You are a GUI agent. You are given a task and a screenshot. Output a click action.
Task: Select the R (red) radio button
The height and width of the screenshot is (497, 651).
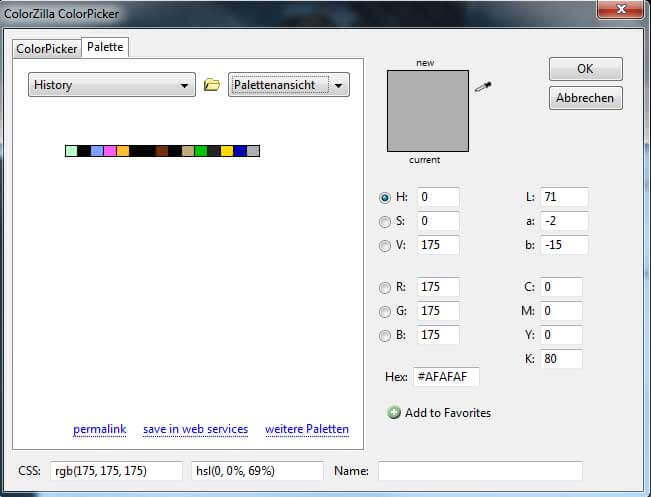coord(385,287)
